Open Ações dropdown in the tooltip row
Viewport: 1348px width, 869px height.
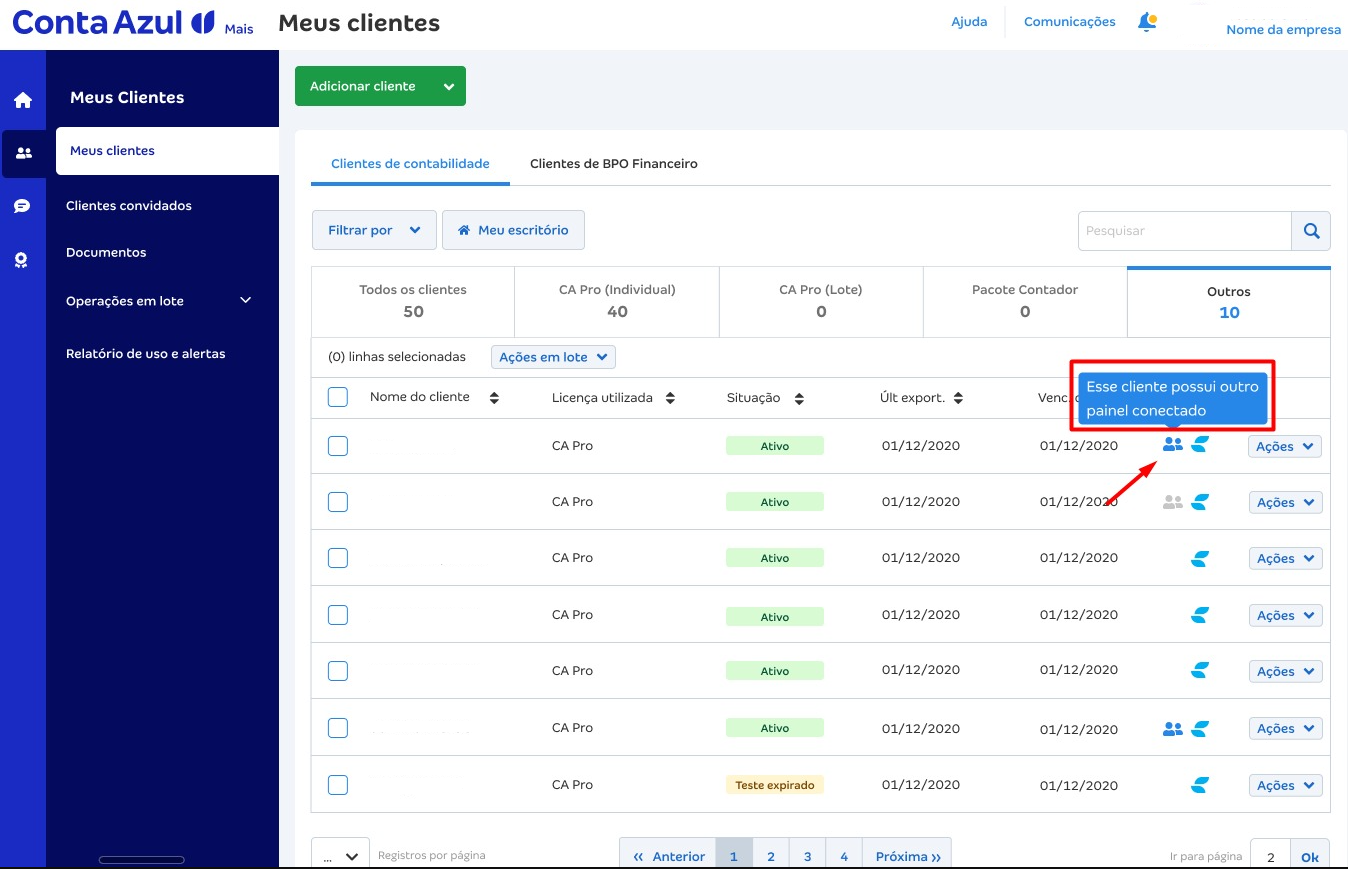click(1285, 446)
